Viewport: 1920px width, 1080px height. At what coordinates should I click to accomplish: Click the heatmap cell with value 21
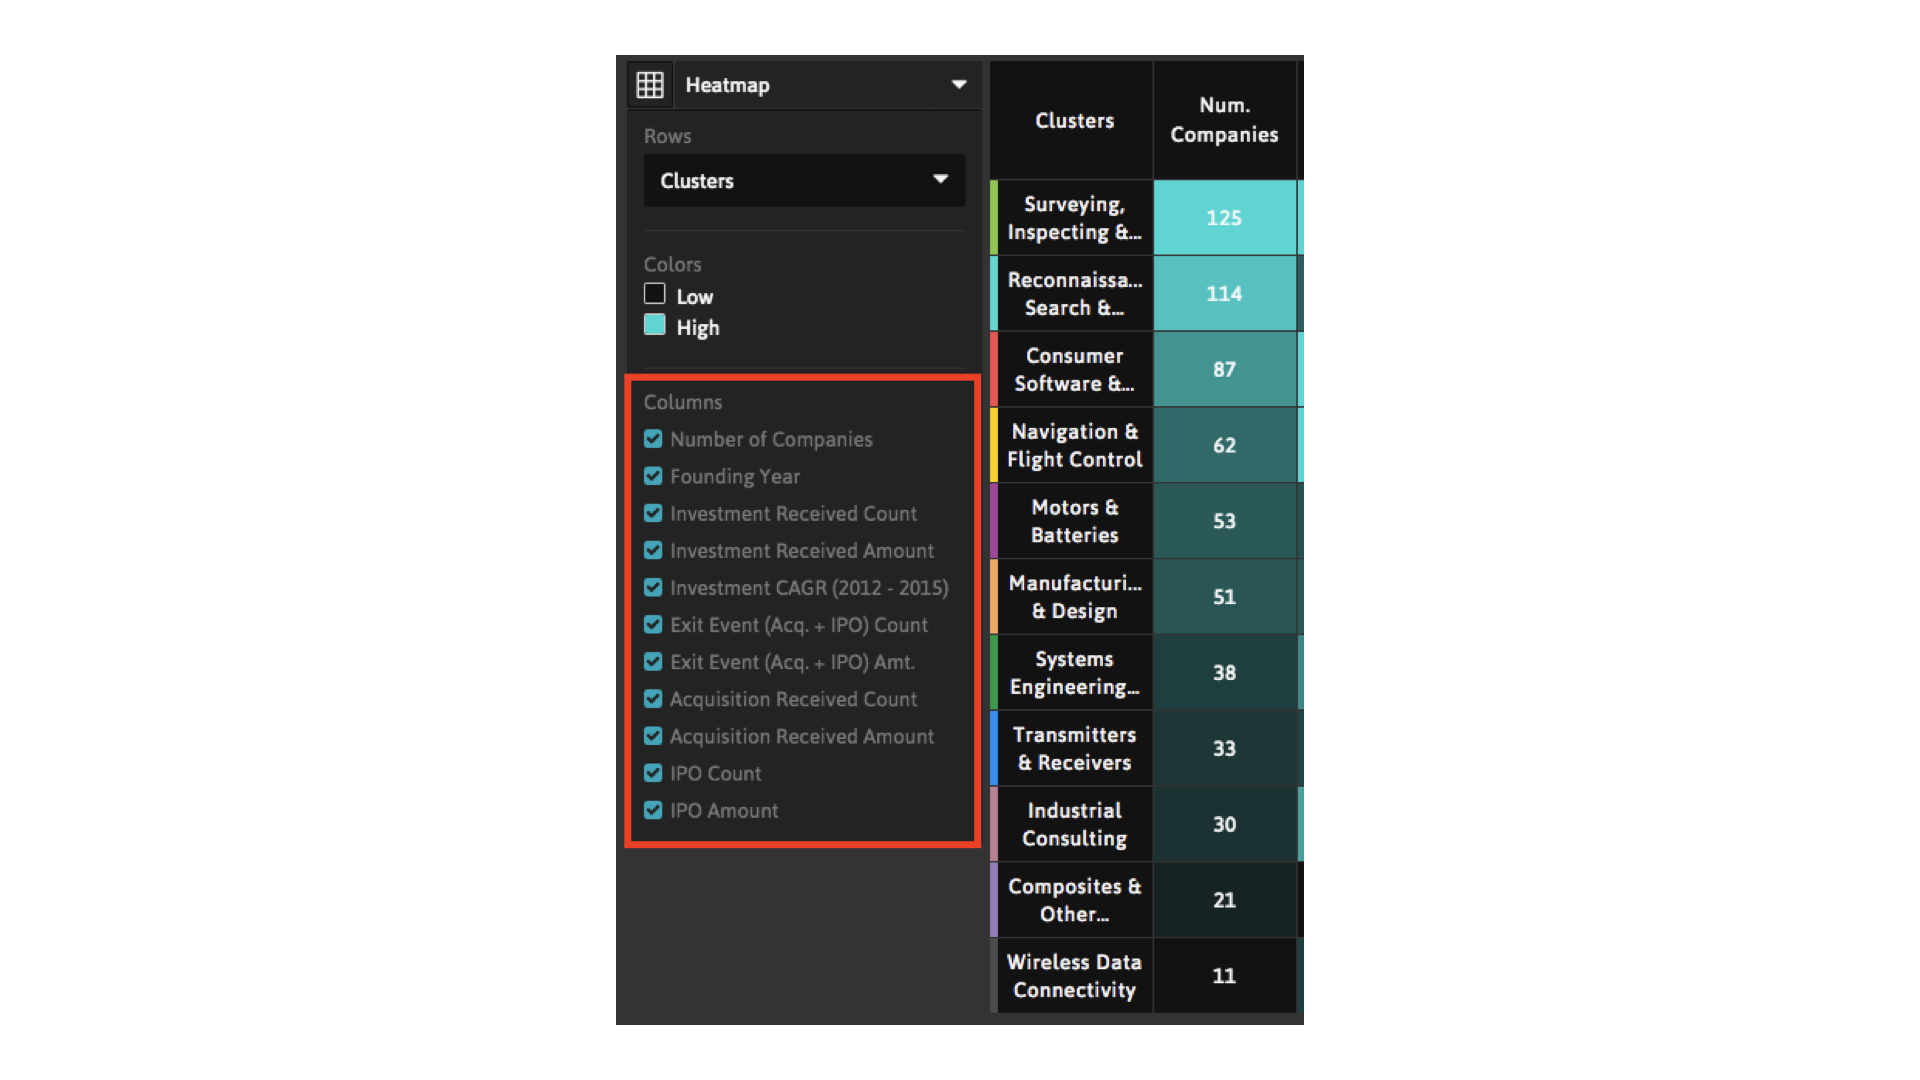coord(1224,900)
